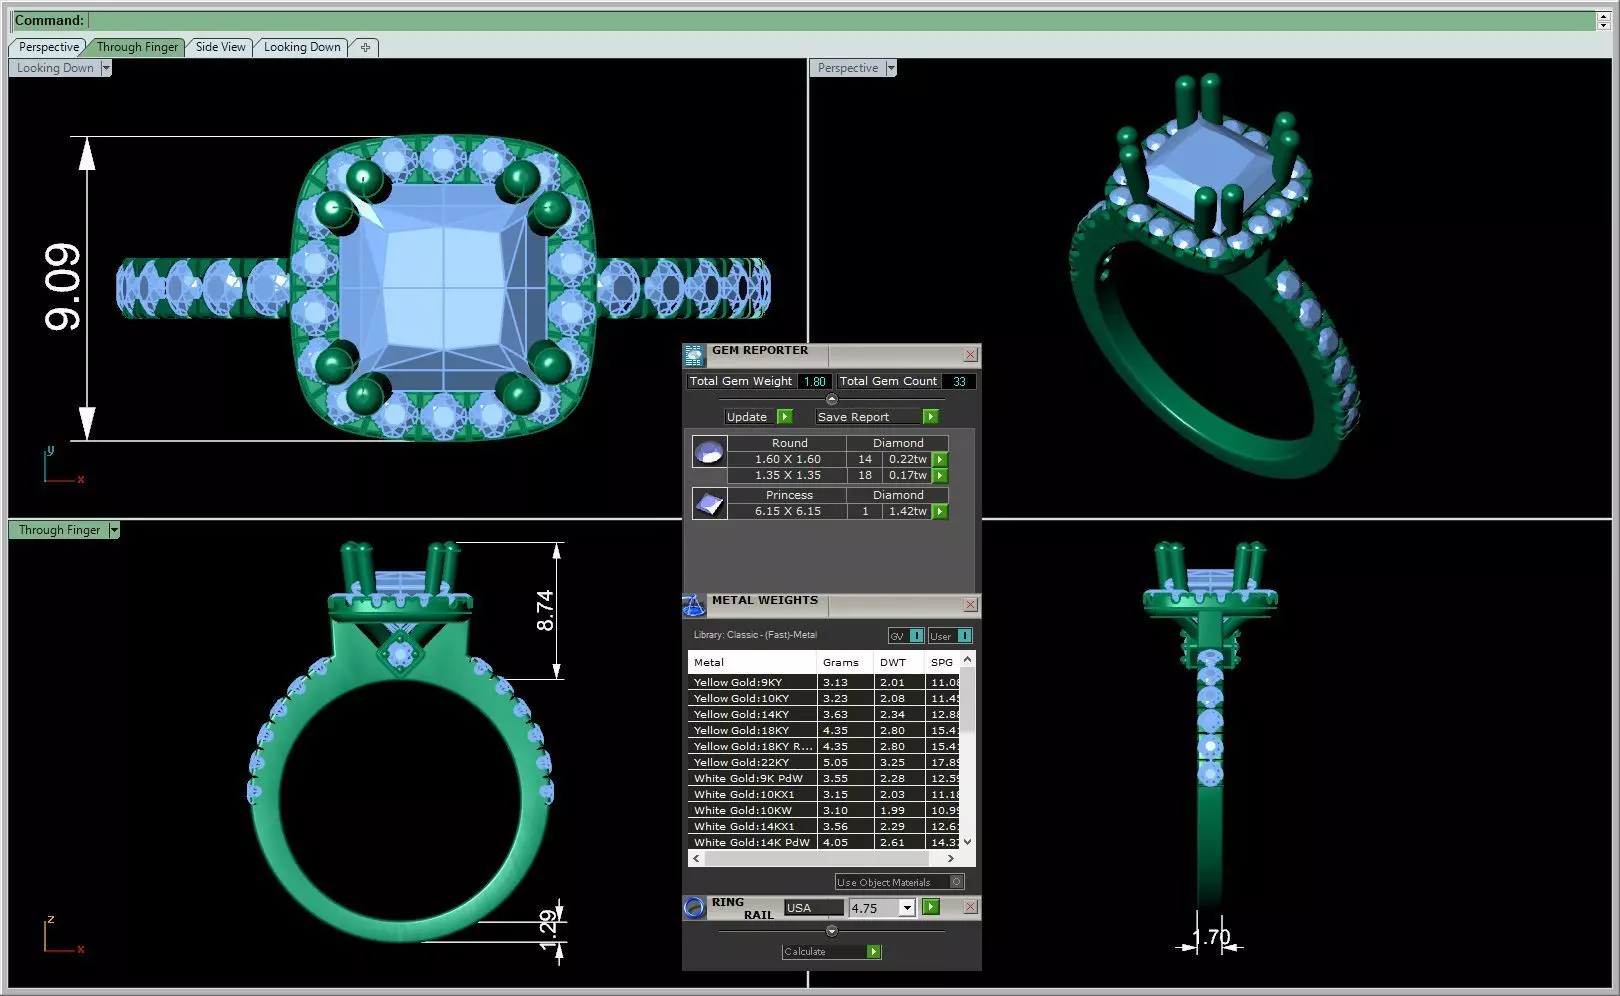1620x996 pixels.
Task: Open the ring size 4.75 dropdown
Action: 907,908
